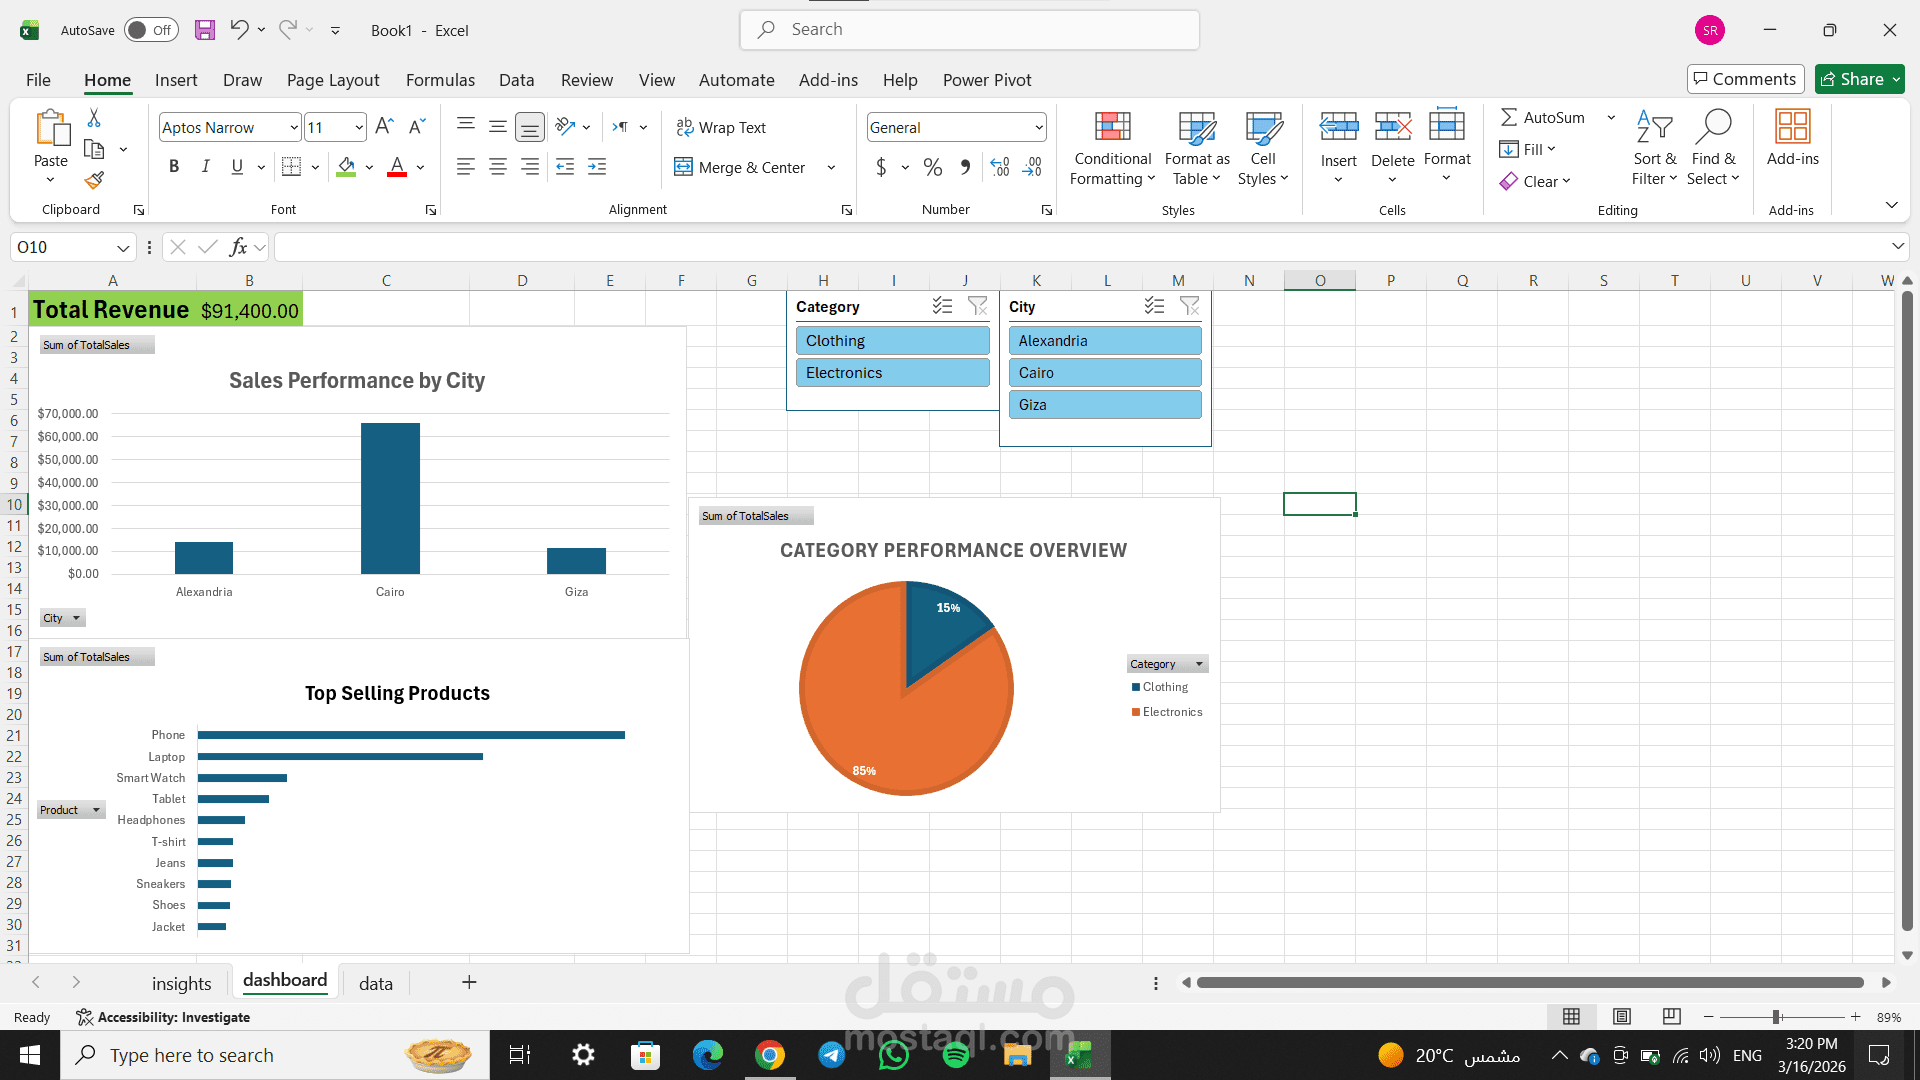Click Clear Filter icon on Category slicer
The image size is (1920, 1080).
[x=977, y=306]
